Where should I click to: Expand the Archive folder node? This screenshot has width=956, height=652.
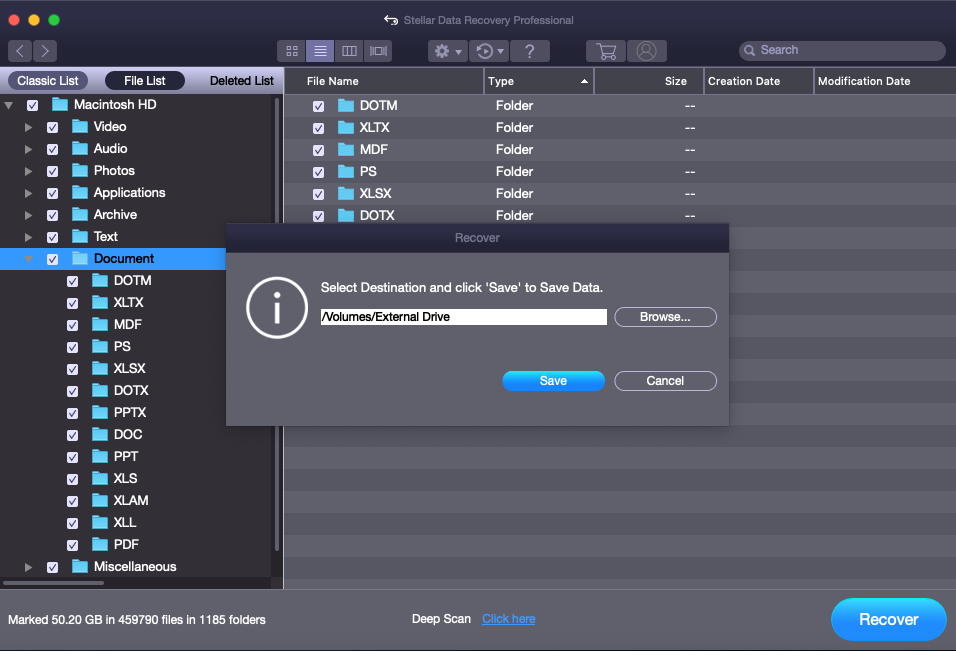click(28, 215)
